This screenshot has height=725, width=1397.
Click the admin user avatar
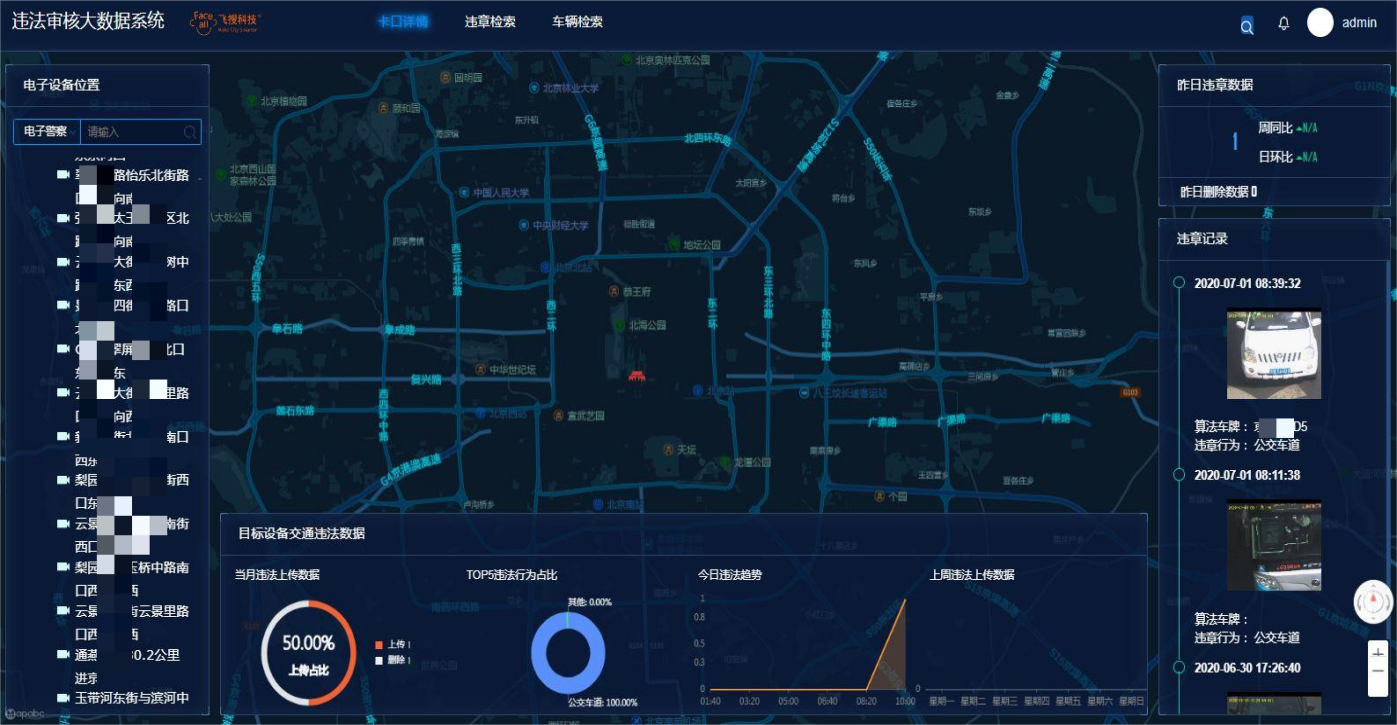point(1320,23)
